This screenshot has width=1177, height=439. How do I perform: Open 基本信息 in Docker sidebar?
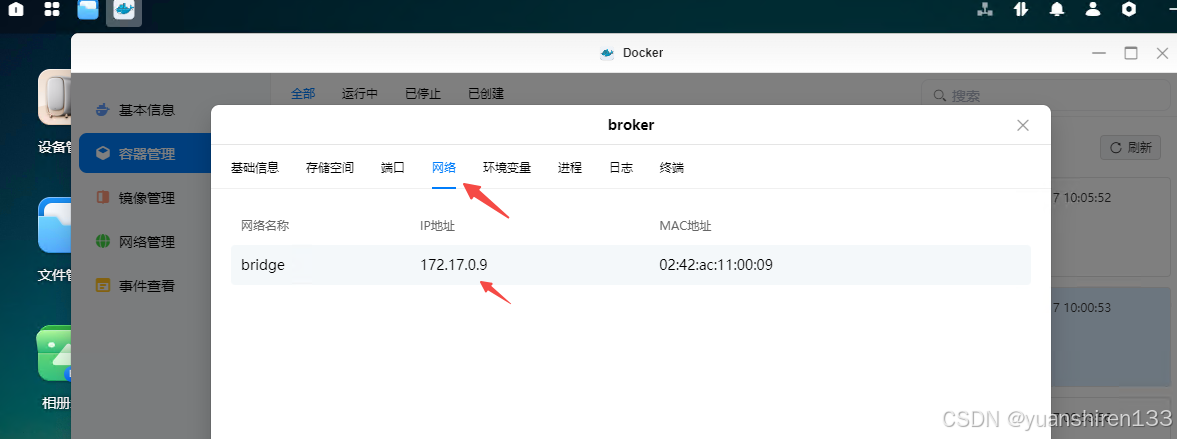click(145, 110)
